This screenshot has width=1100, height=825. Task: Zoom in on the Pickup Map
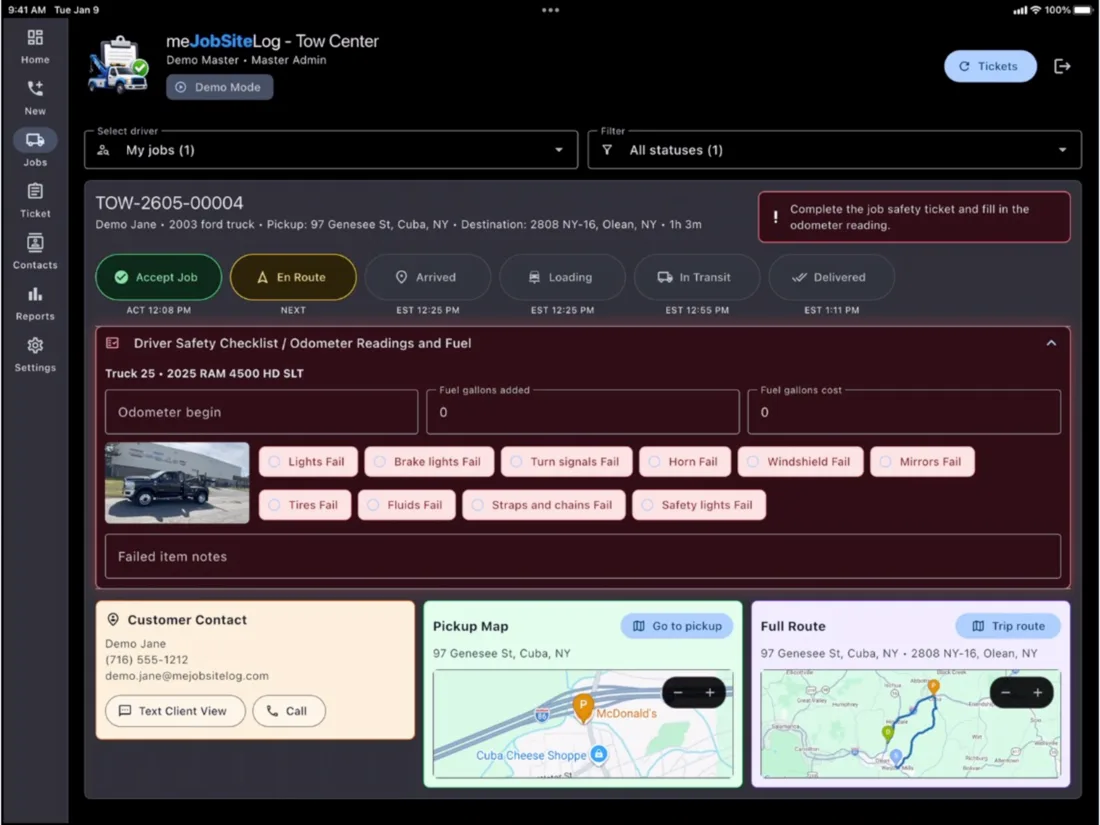(710, 692)
